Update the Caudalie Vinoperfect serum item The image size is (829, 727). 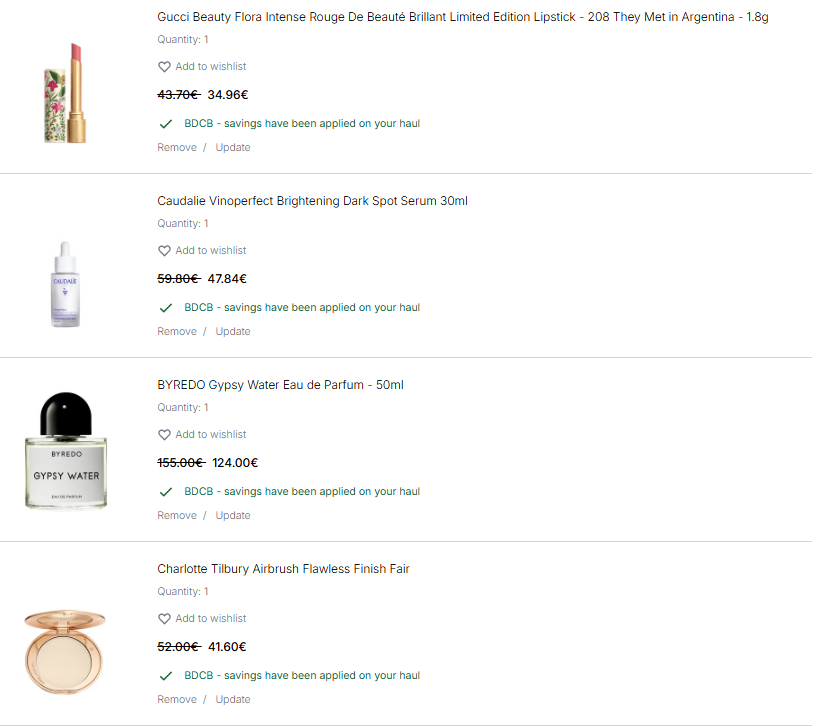pos(233,332)
